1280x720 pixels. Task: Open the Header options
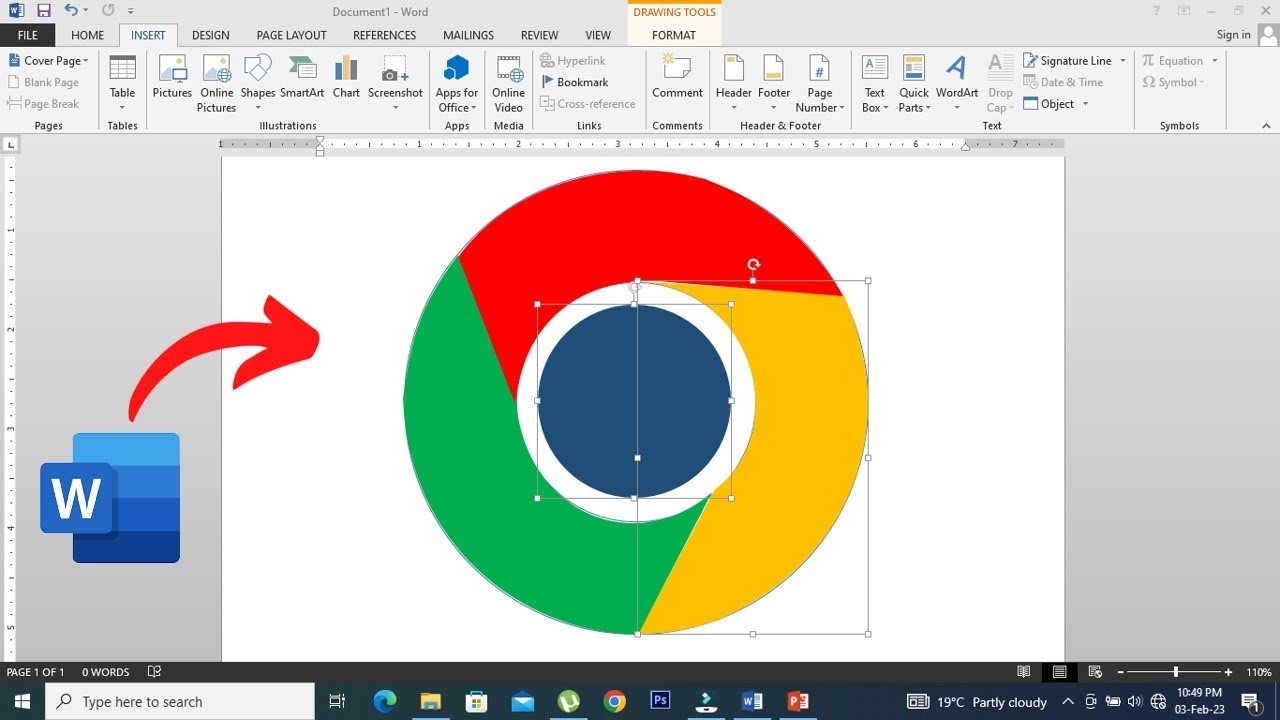(x=733, y=84)
